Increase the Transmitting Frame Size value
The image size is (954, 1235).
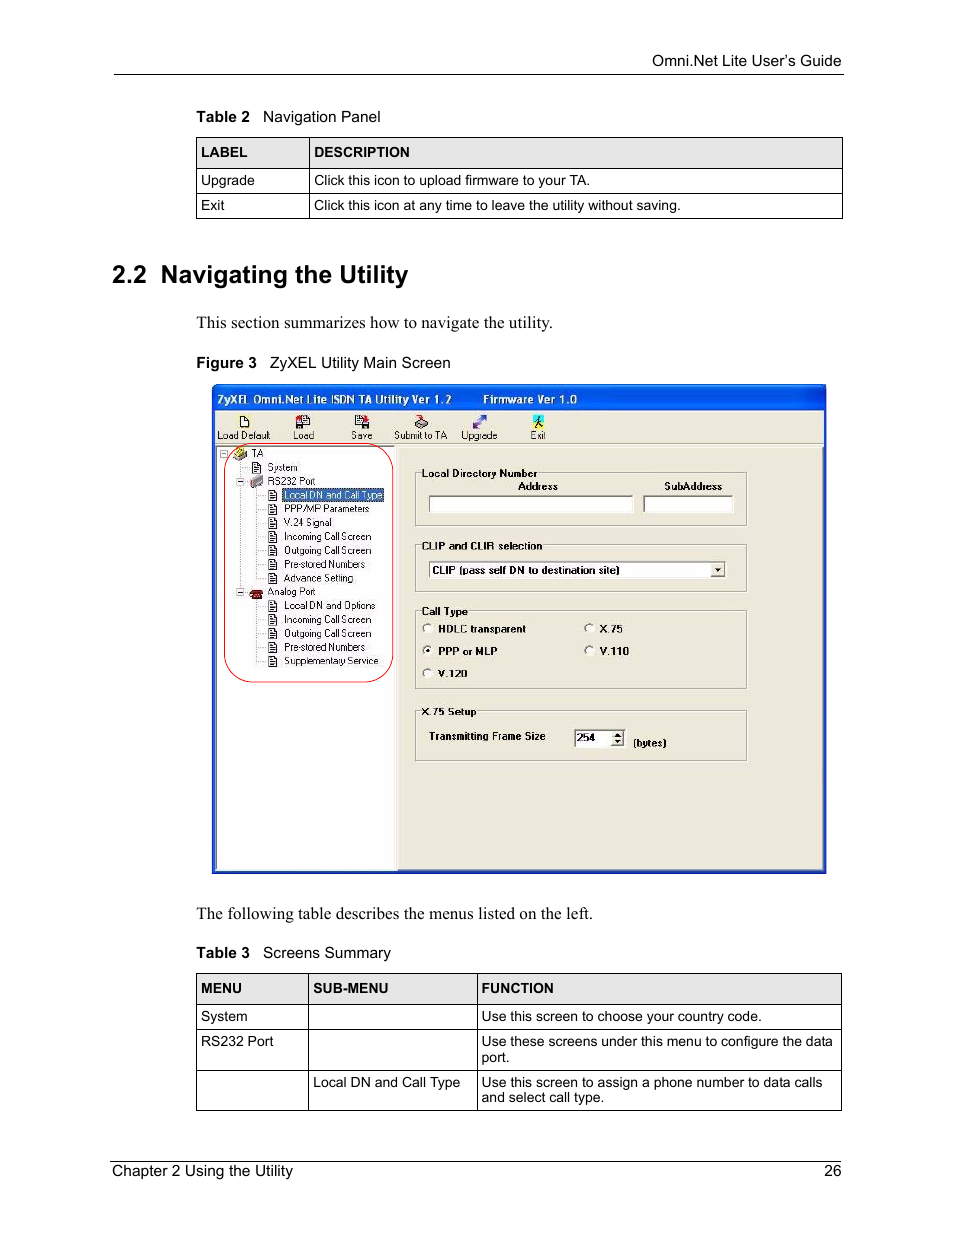tap(618, 734)
